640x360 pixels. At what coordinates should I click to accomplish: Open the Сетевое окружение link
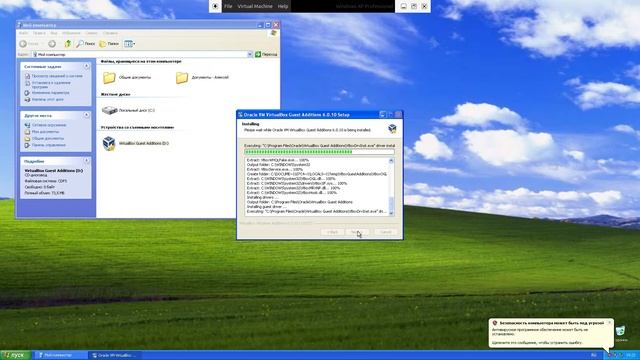click(49, 125)
